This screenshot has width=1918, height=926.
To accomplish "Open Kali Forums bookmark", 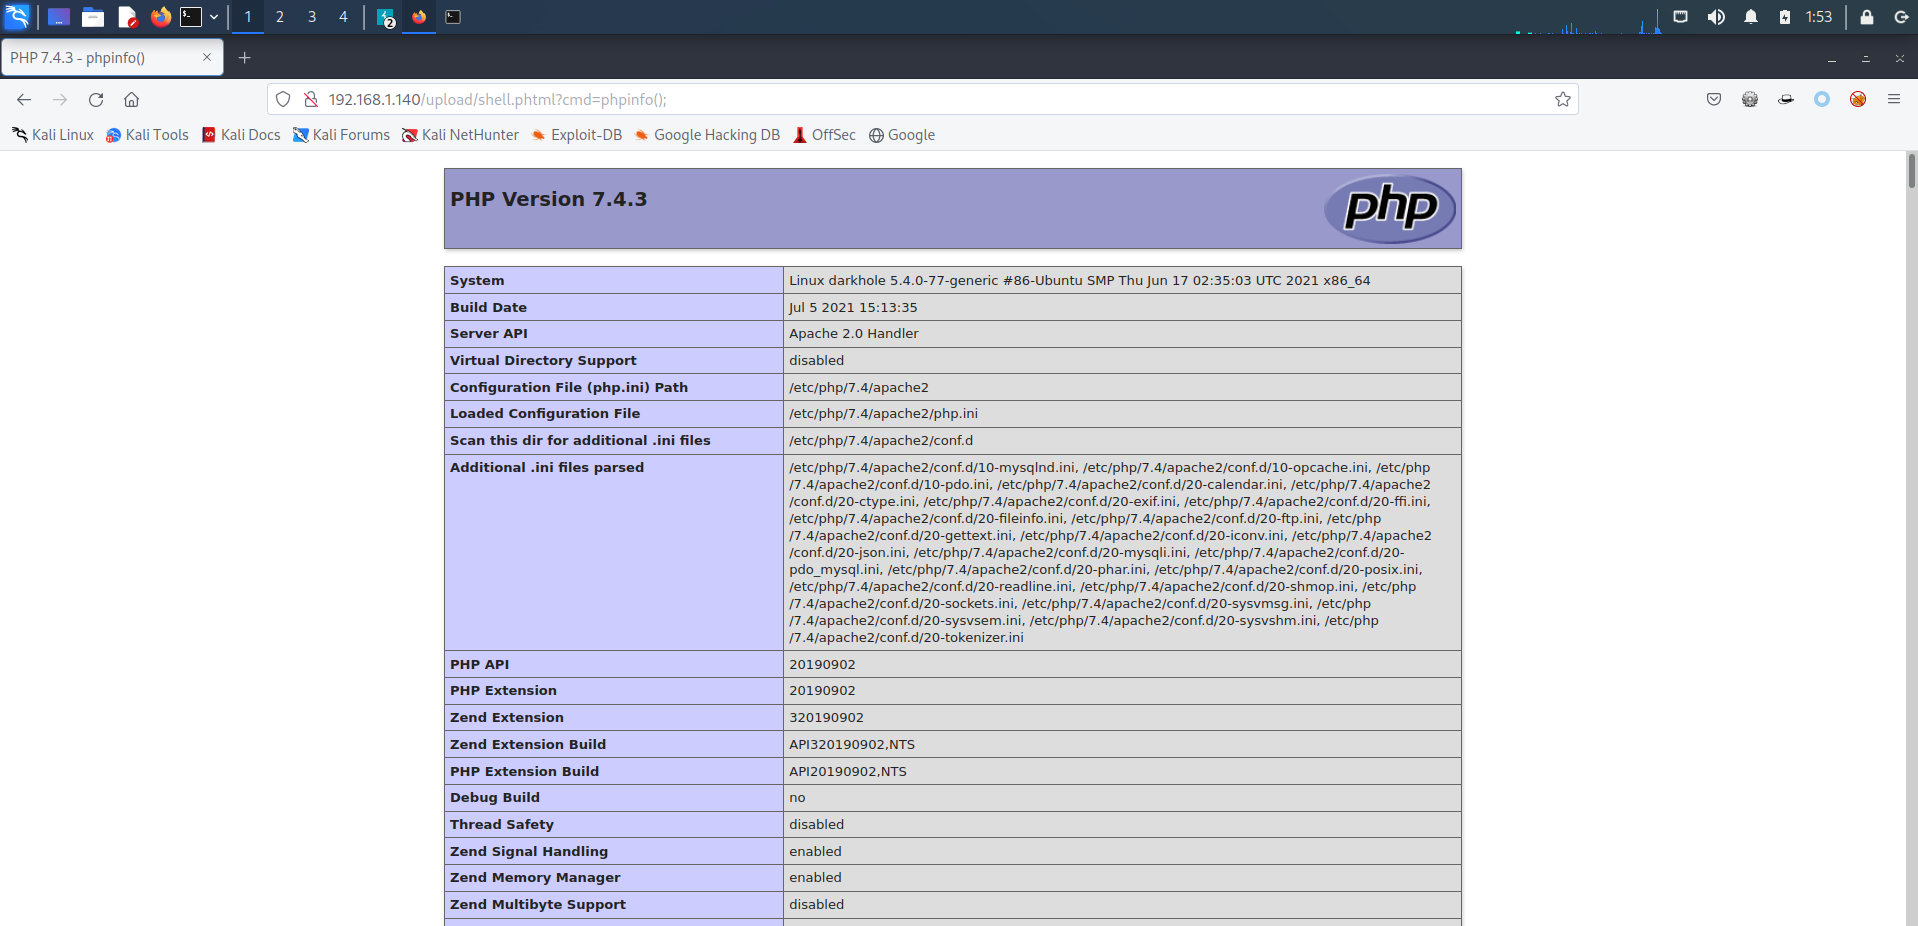I will pyautogui.click(x=341, y=135).
